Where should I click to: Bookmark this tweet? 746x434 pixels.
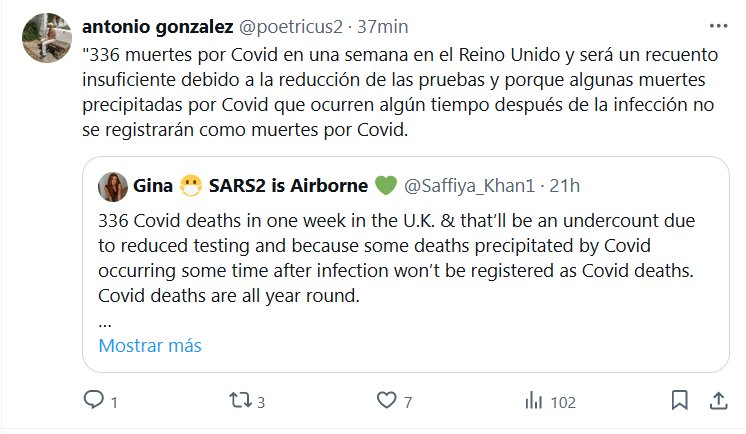[x=679, y=401]
